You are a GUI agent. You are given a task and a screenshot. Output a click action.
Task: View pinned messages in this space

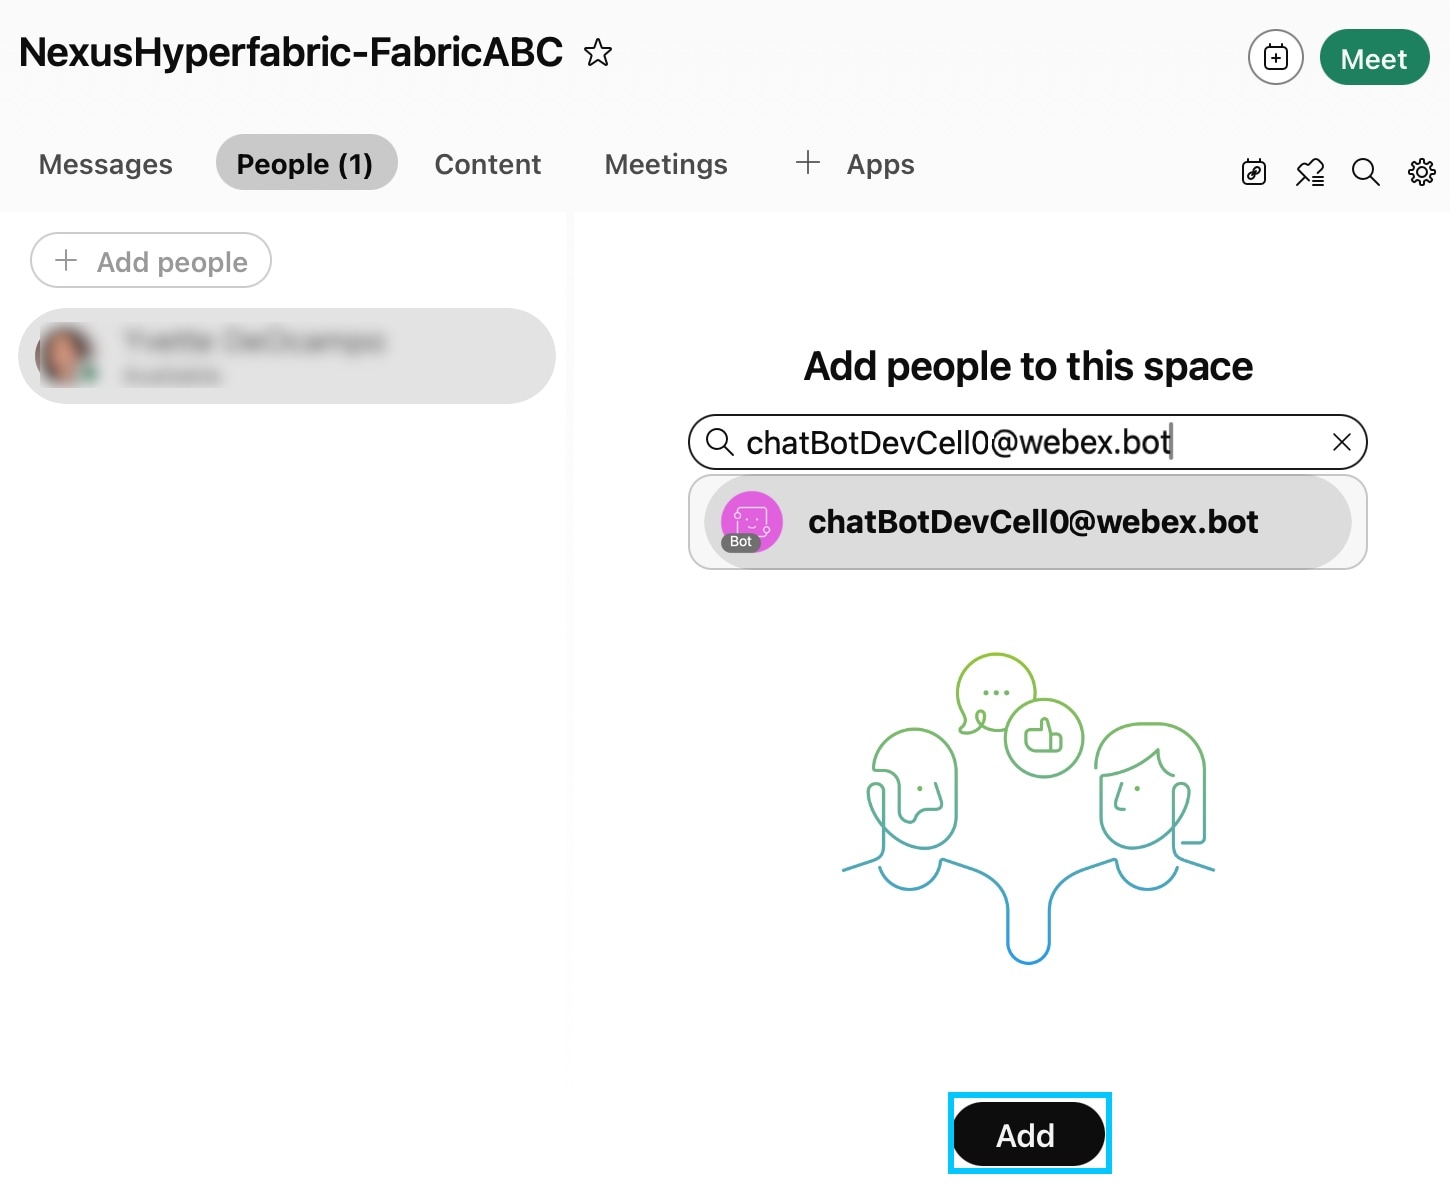(1309, 172)
